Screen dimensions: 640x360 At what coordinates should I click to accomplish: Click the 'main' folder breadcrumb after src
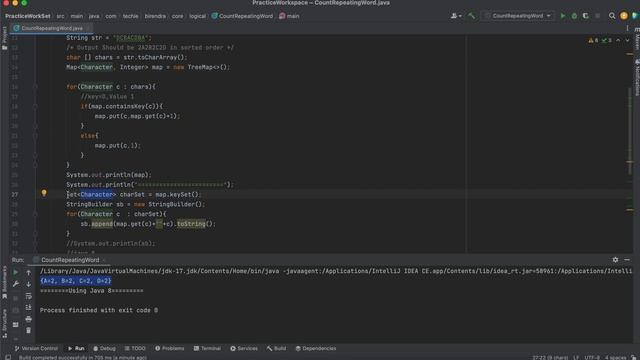tap(77, 16)
